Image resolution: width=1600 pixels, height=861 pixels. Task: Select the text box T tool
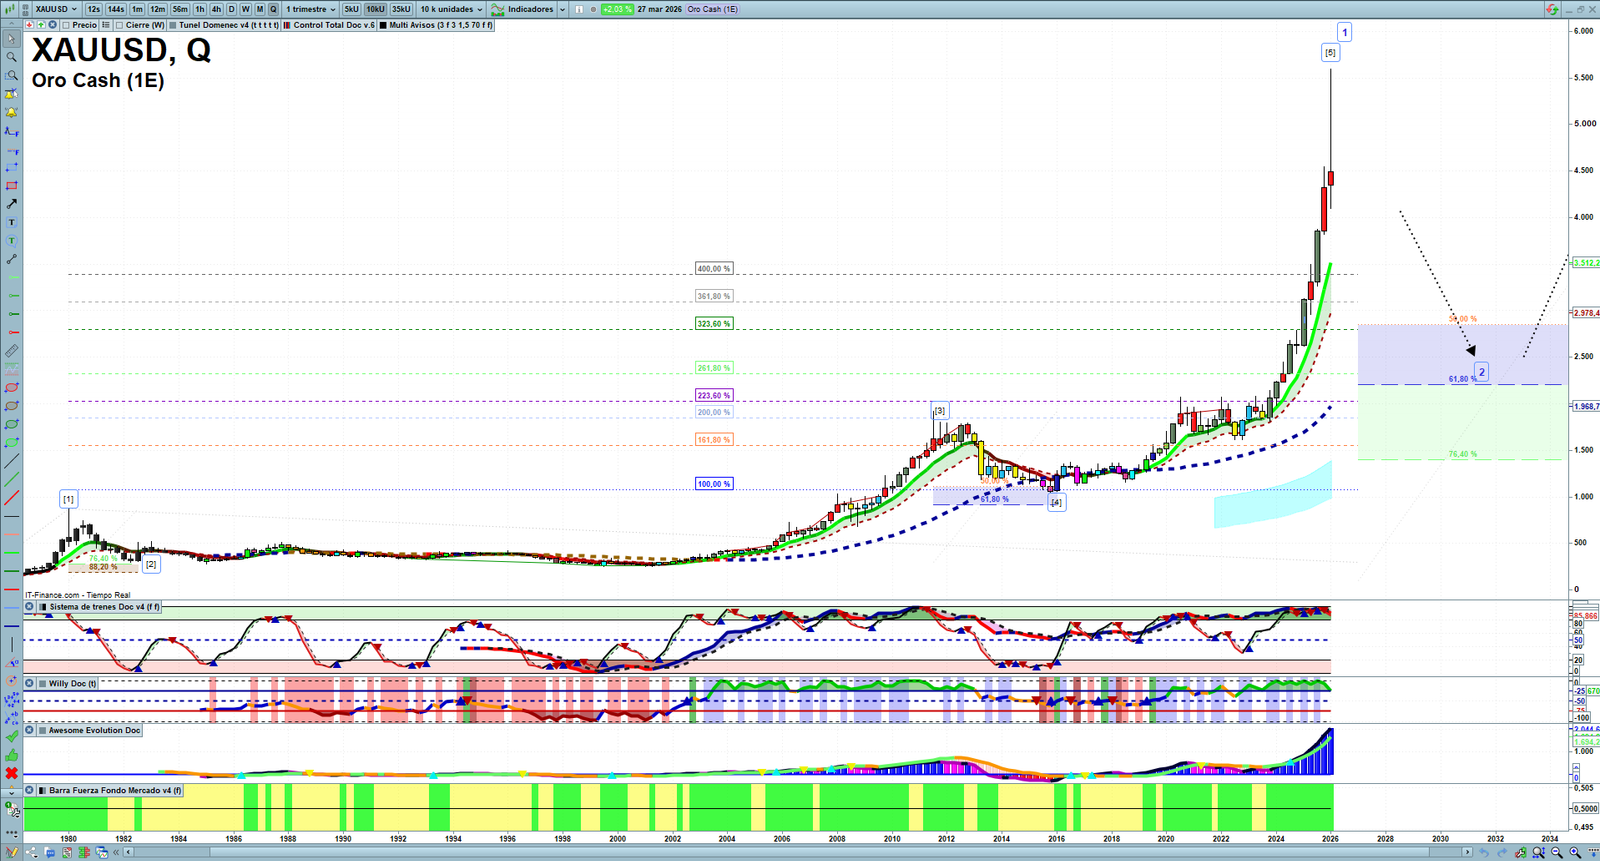(x=11, y=223)
